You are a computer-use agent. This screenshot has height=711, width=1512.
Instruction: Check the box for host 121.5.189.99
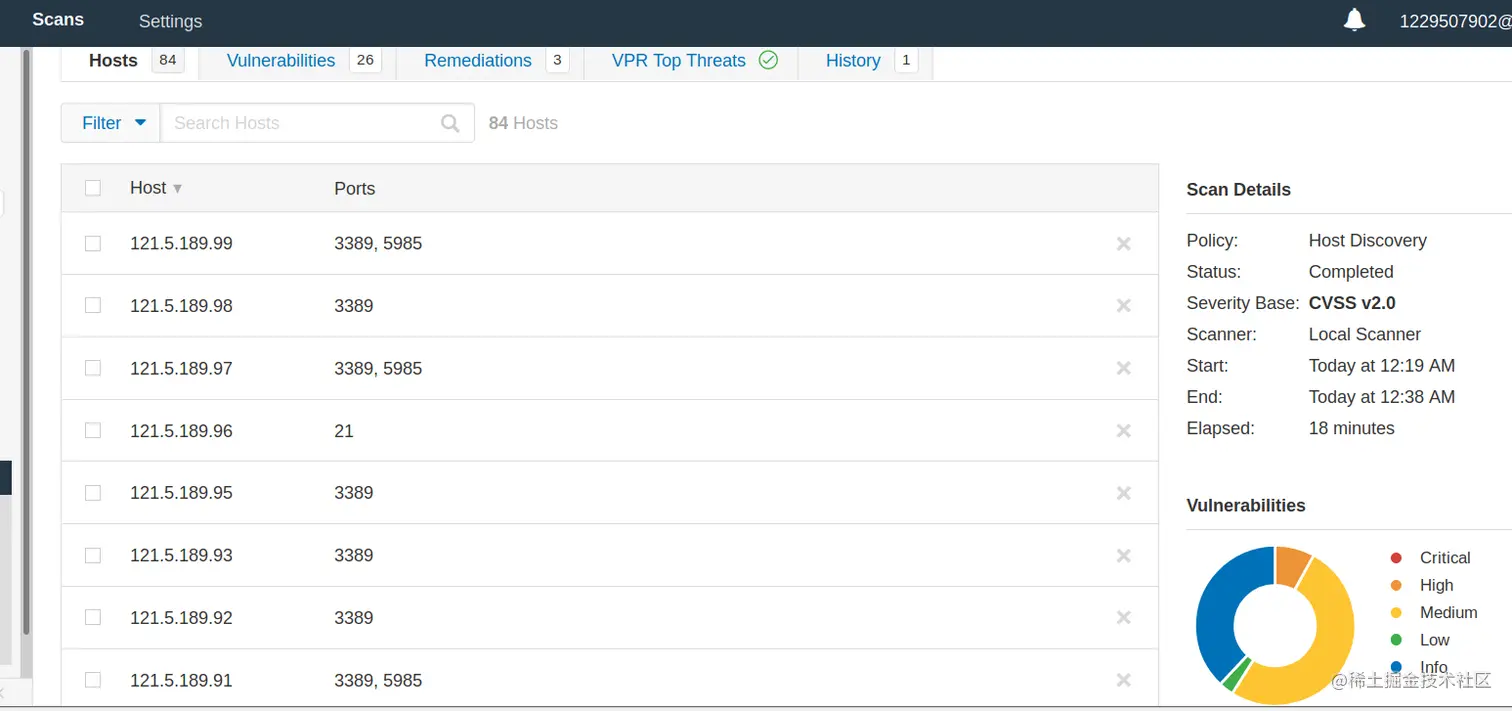click(x=93, y=243)
